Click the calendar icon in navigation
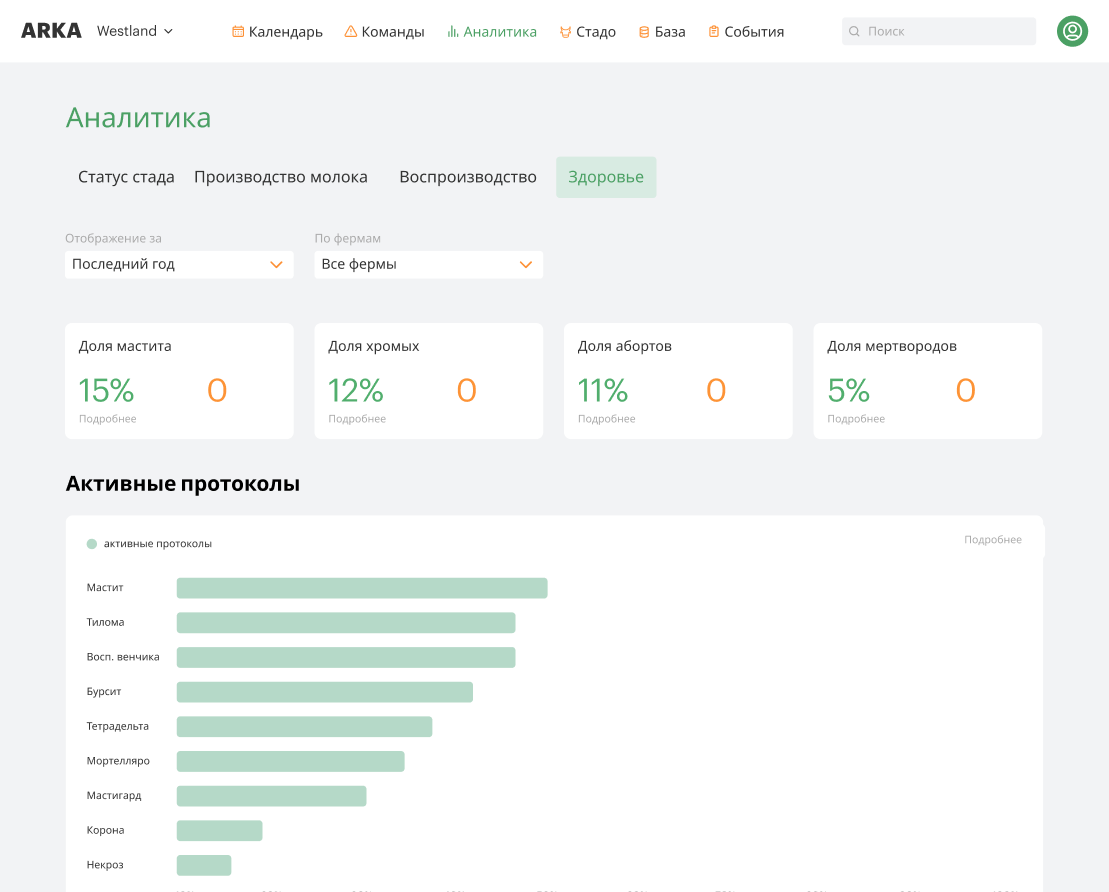The height and width of the screenshot is (892, 1109). 238,32
